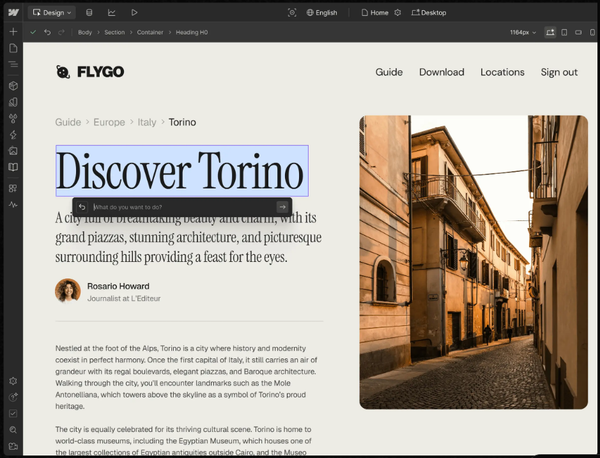Screen dimensions: 600x458
Task: Open page settings gear beside Home
Action: coord(398,13)
